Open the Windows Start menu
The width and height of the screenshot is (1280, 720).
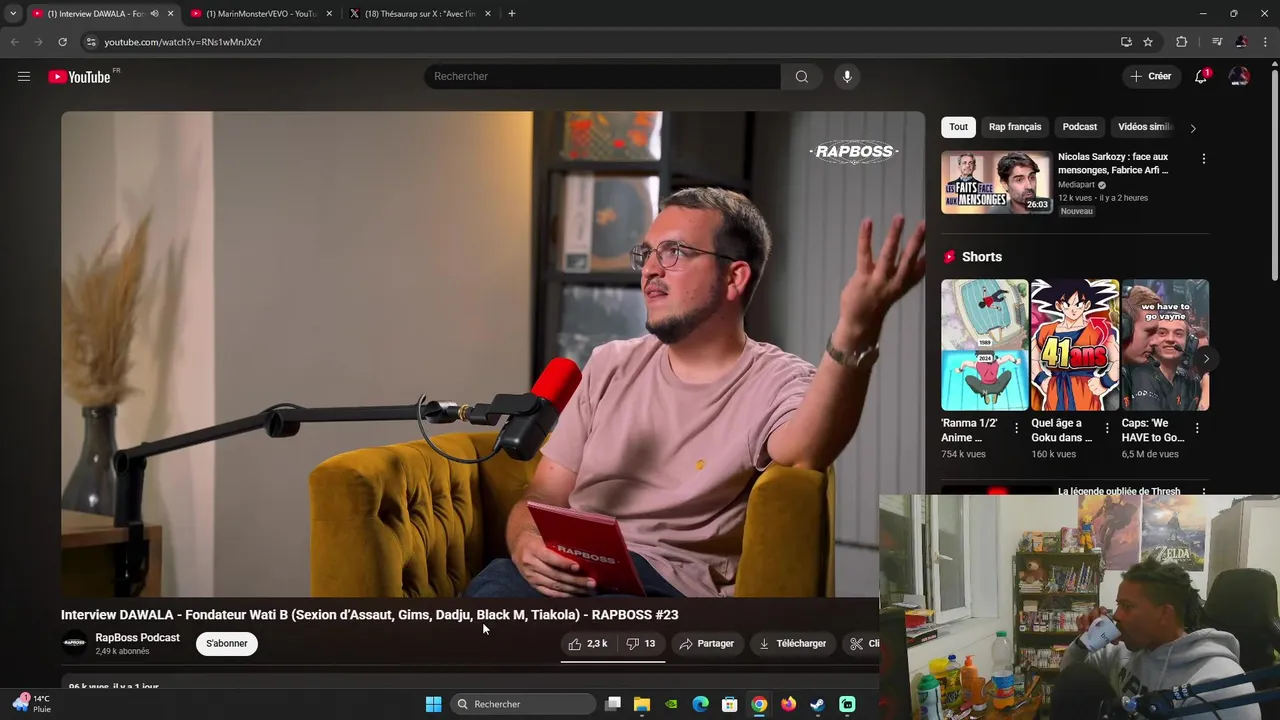[x=433, y=704]
